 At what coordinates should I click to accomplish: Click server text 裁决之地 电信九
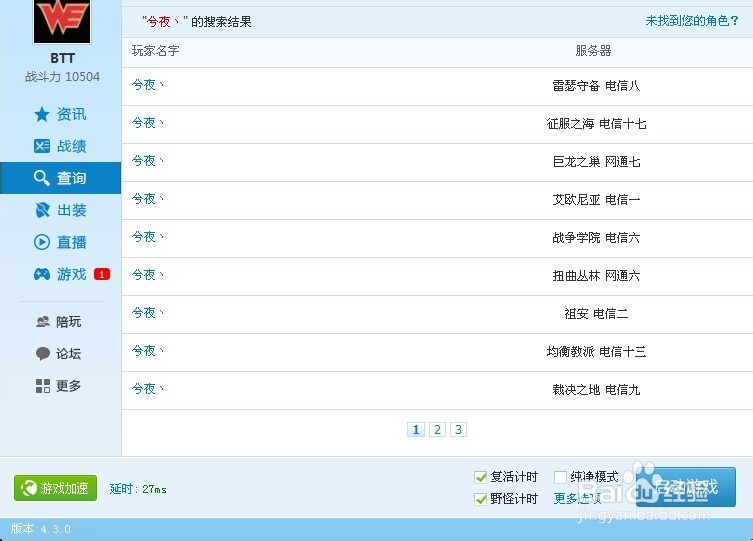coord(596,389)
